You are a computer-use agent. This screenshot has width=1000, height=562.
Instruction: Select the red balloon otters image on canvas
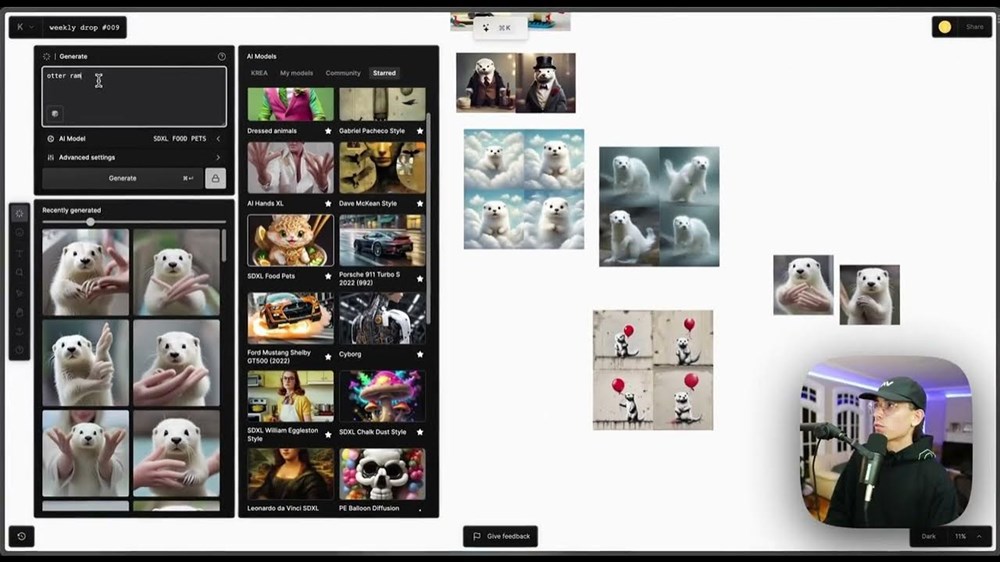653,370
